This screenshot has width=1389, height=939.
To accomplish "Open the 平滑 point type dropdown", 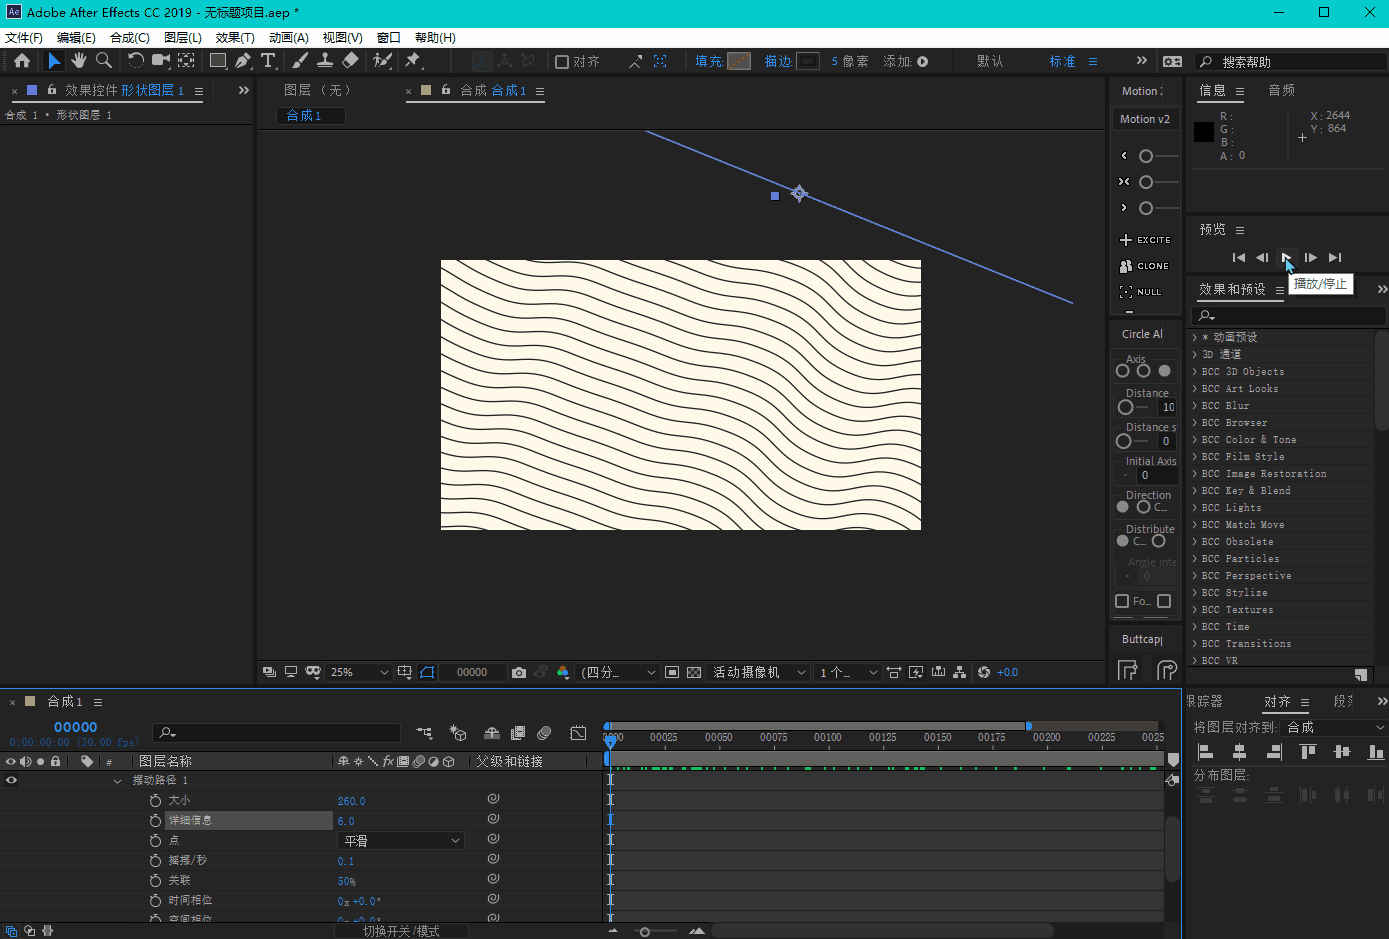I will pyautogui.click(x=402, y=841).
